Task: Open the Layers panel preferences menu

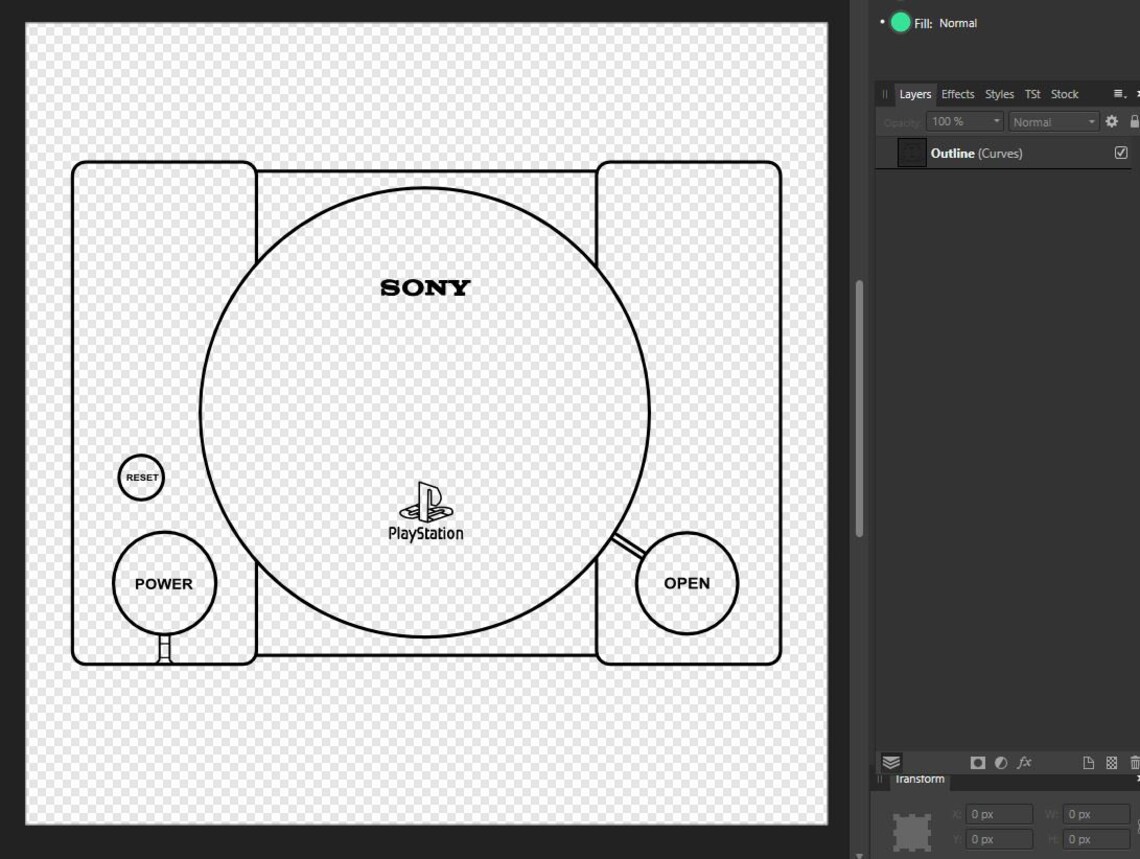Action: (1119, 93)
